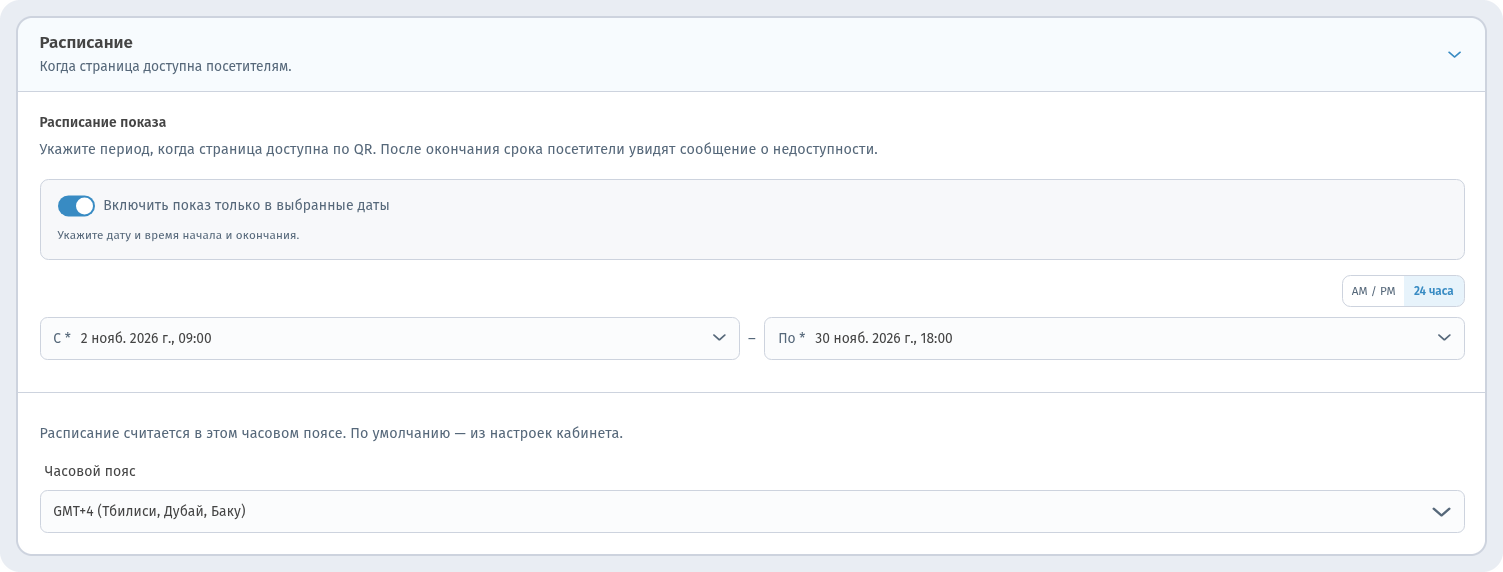Click hint Укажите дату и время начала и окончания

[178, 236]
